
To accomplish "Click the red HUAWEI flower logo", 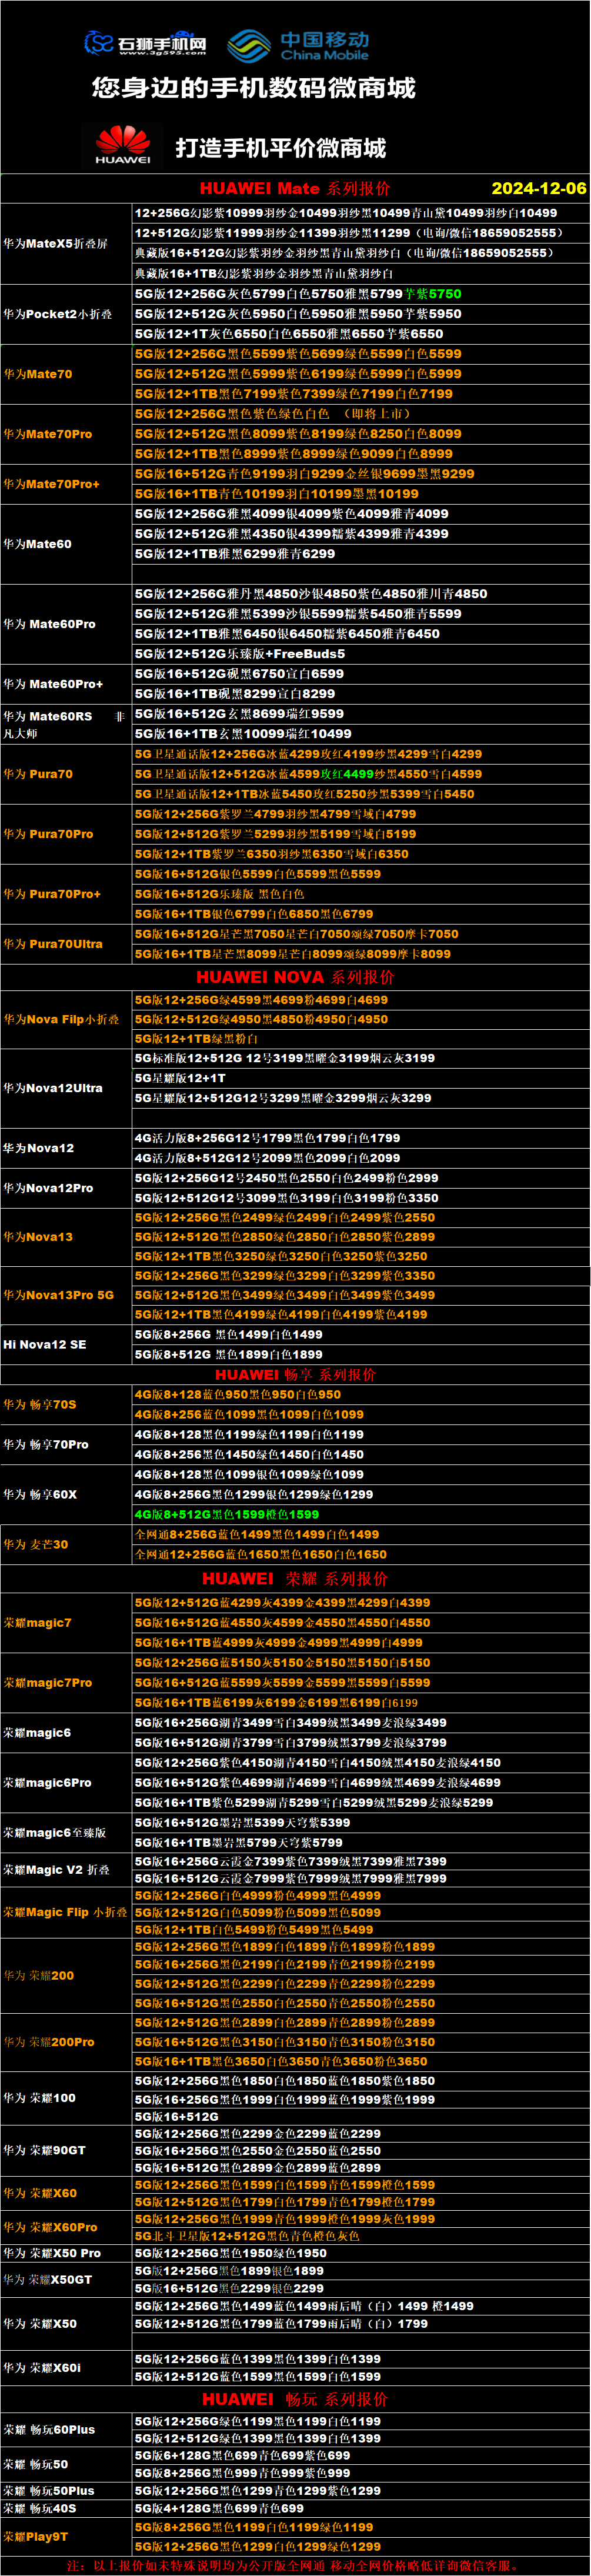I will [123, 144].
